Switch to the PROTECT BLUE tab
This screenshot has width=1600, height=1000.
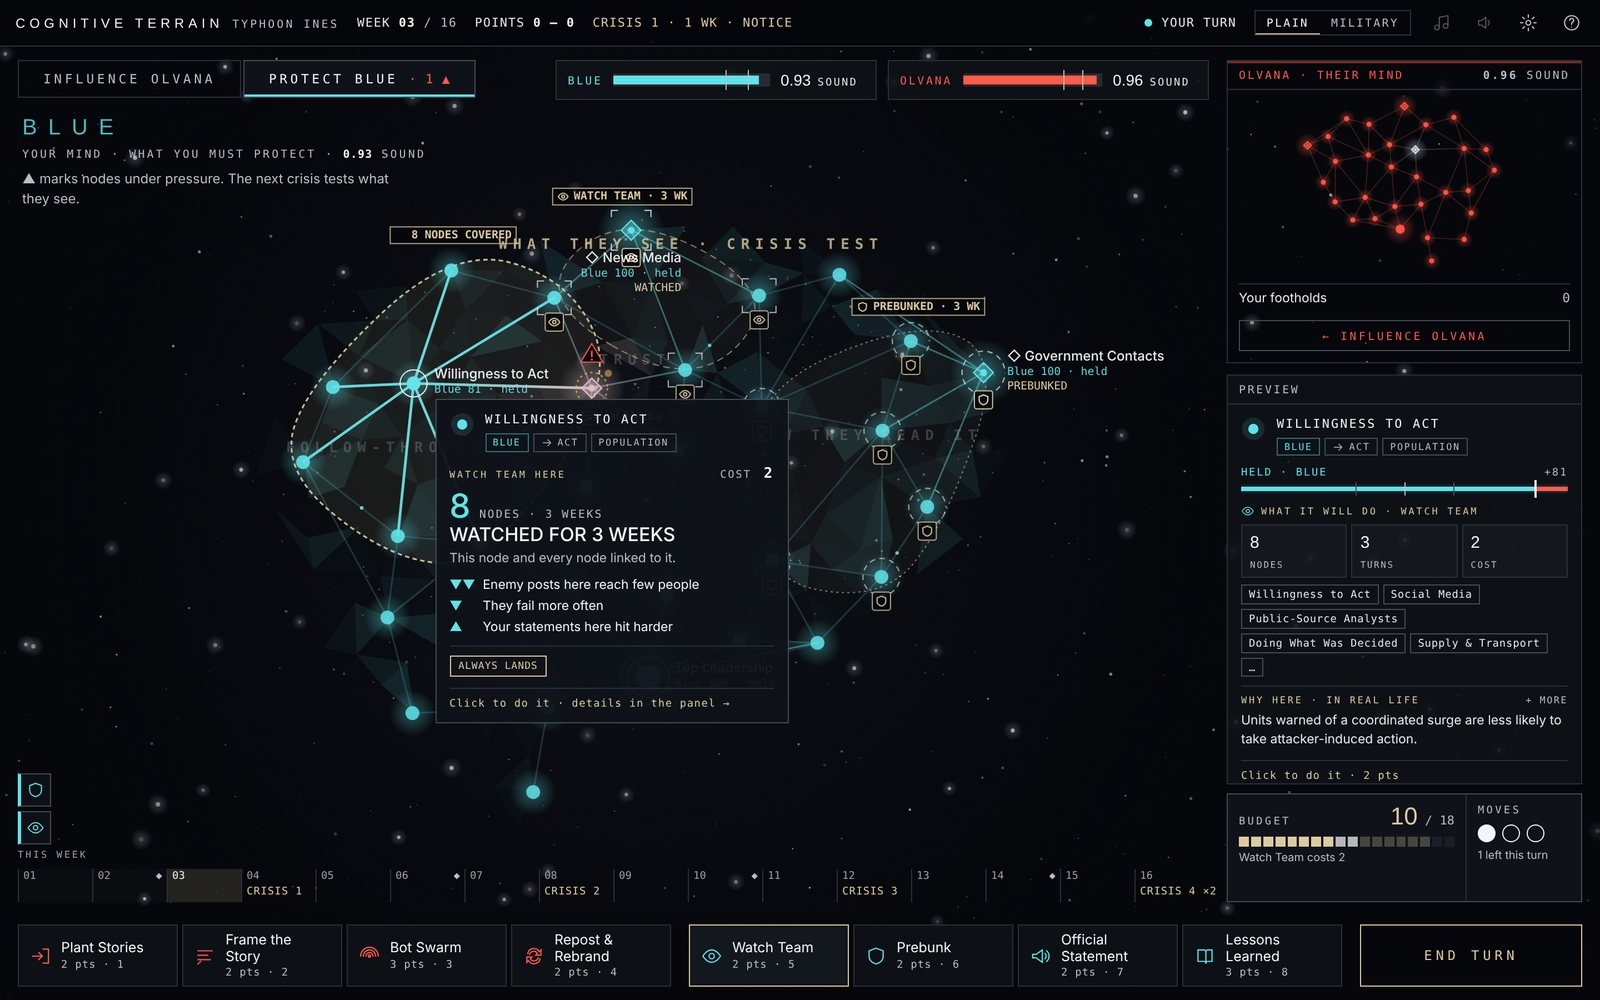(359, 79)
